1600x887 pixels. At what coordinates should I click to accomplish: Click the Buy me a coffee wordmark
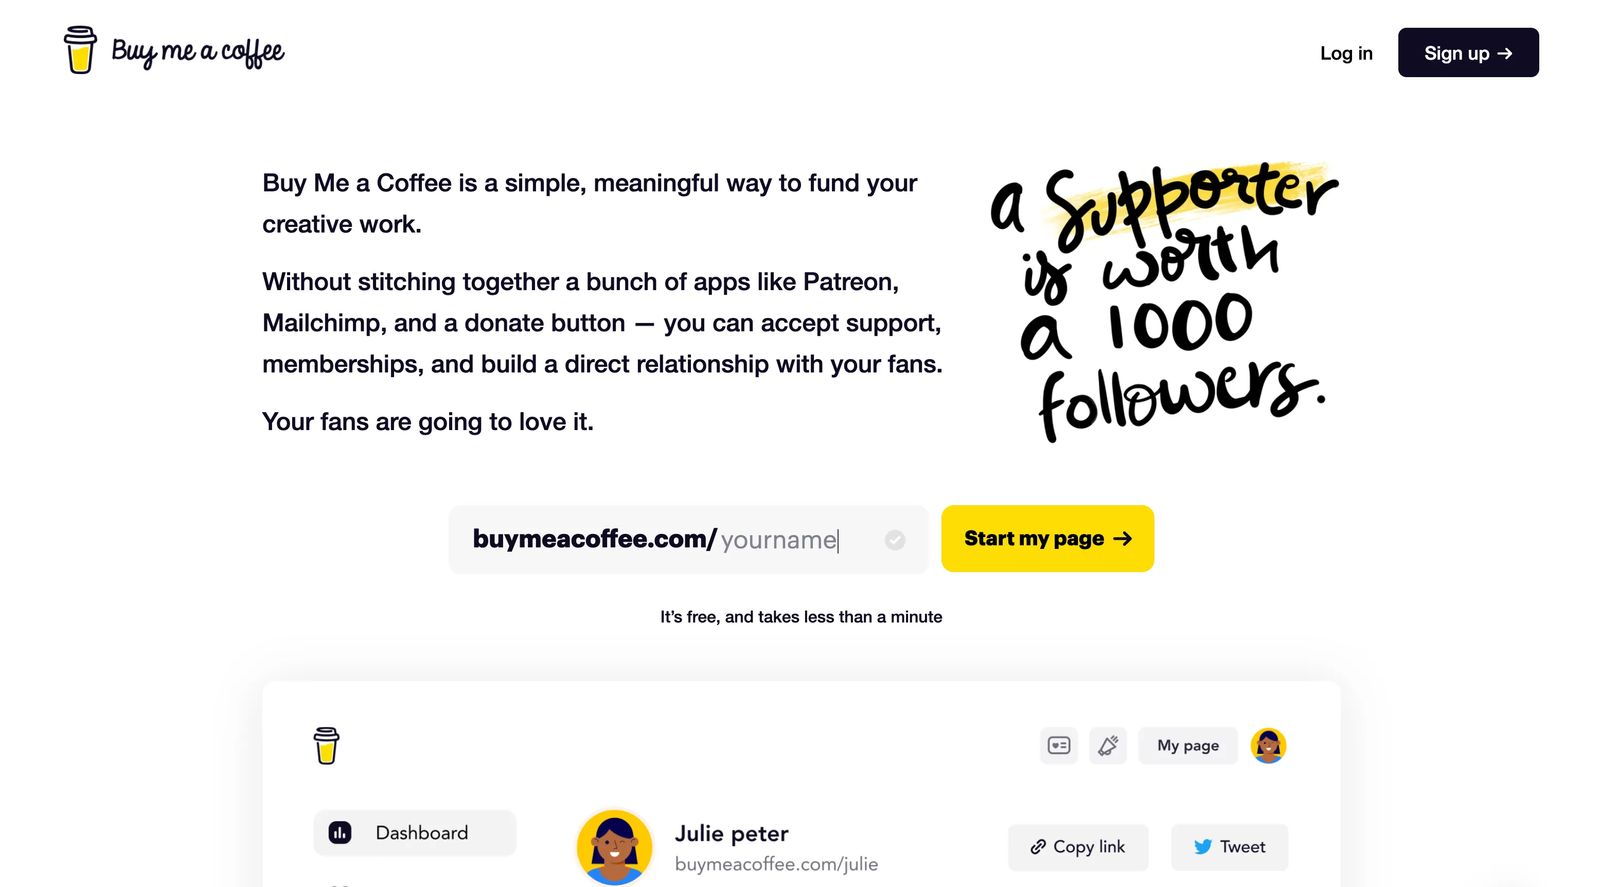click(198, 51)
